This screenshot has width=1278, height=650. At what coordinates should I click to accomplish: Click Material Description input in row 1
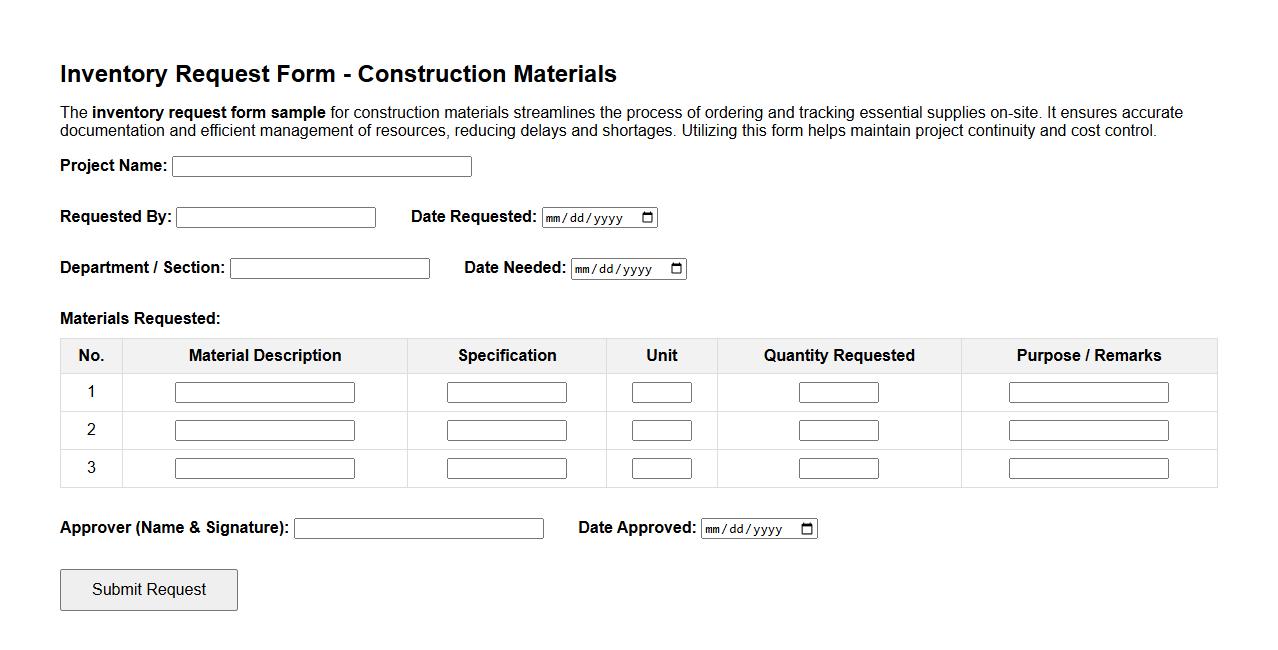(x=264, y=391)
